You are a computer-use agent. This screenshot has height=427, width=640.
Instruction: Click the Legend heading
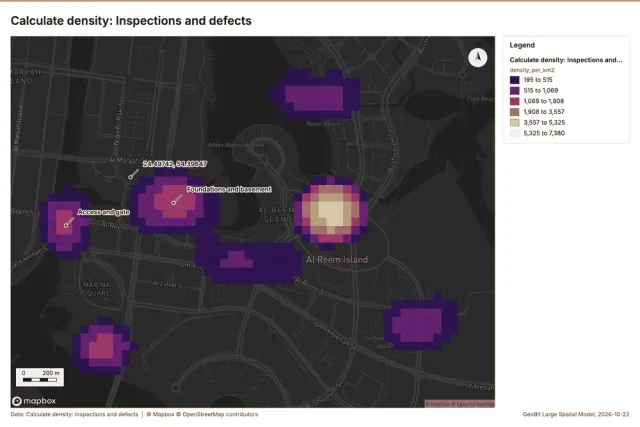pyautogui.click(x=522, y=45)
